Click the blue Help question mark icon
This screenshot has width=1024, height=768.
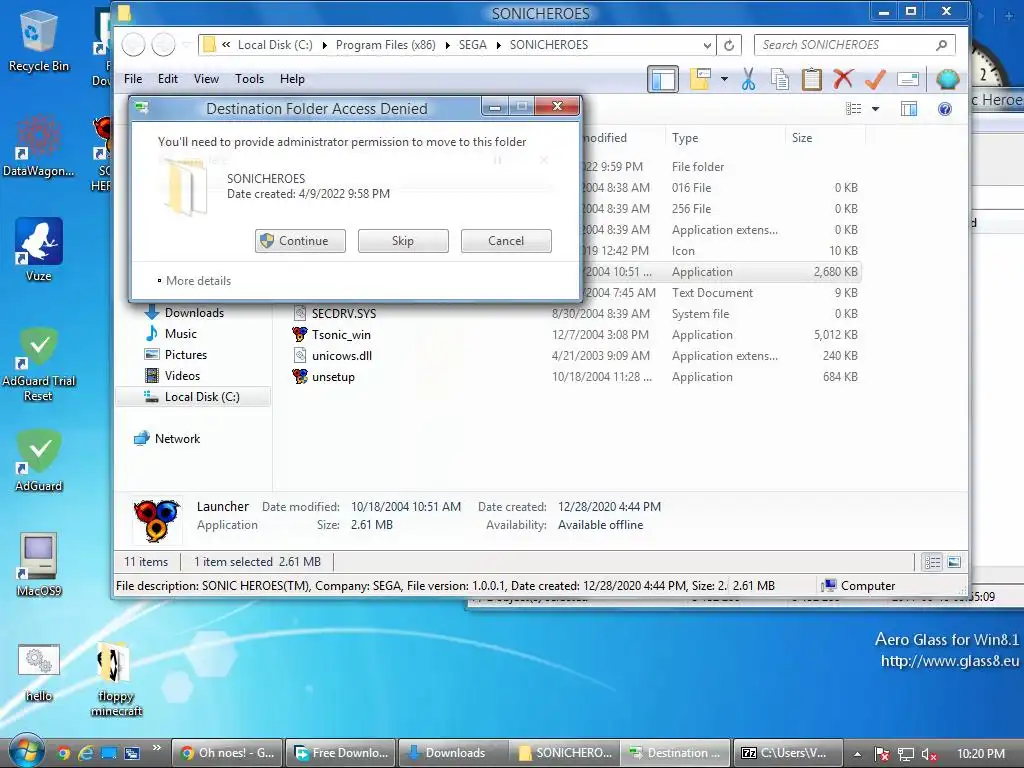pyautogui.click(x=944, y=108)
